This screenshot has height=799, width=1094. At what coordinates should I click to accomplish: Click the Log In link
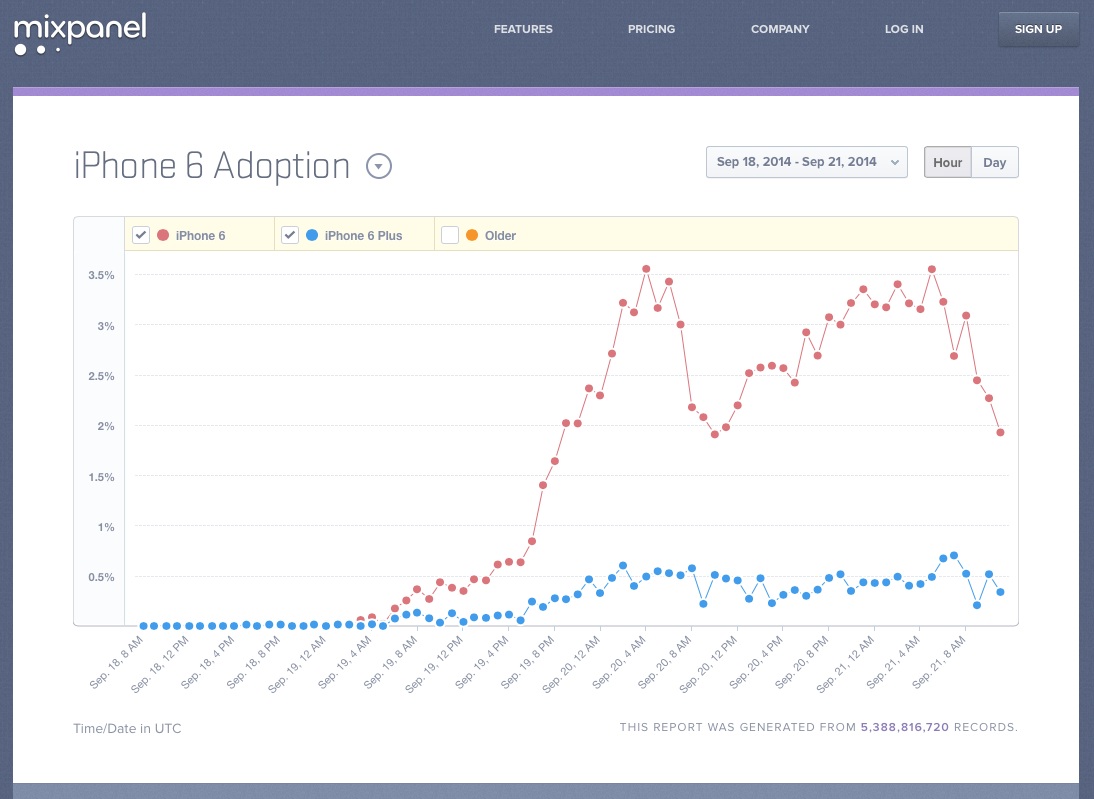904,29
